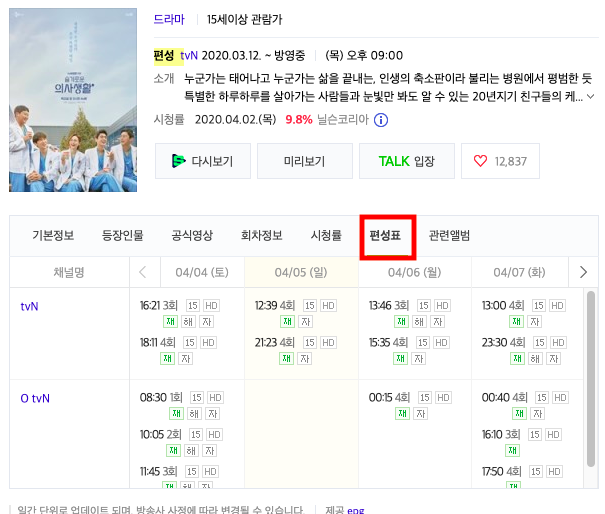This screenshot has width=605, height=514.
Task: Click the HD badge beside 16:21 3회
Action: 211,306
